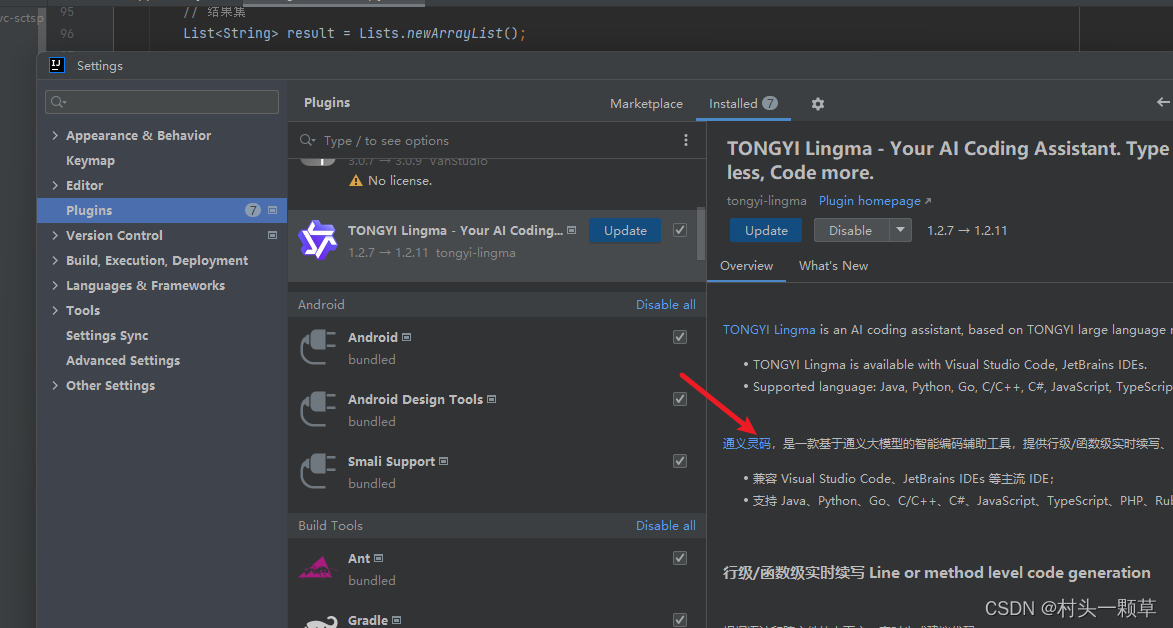Viewport: 1173px width, 628px height.
Task: Expand Languages & Frameworks
Action: (x=55, y=285)
